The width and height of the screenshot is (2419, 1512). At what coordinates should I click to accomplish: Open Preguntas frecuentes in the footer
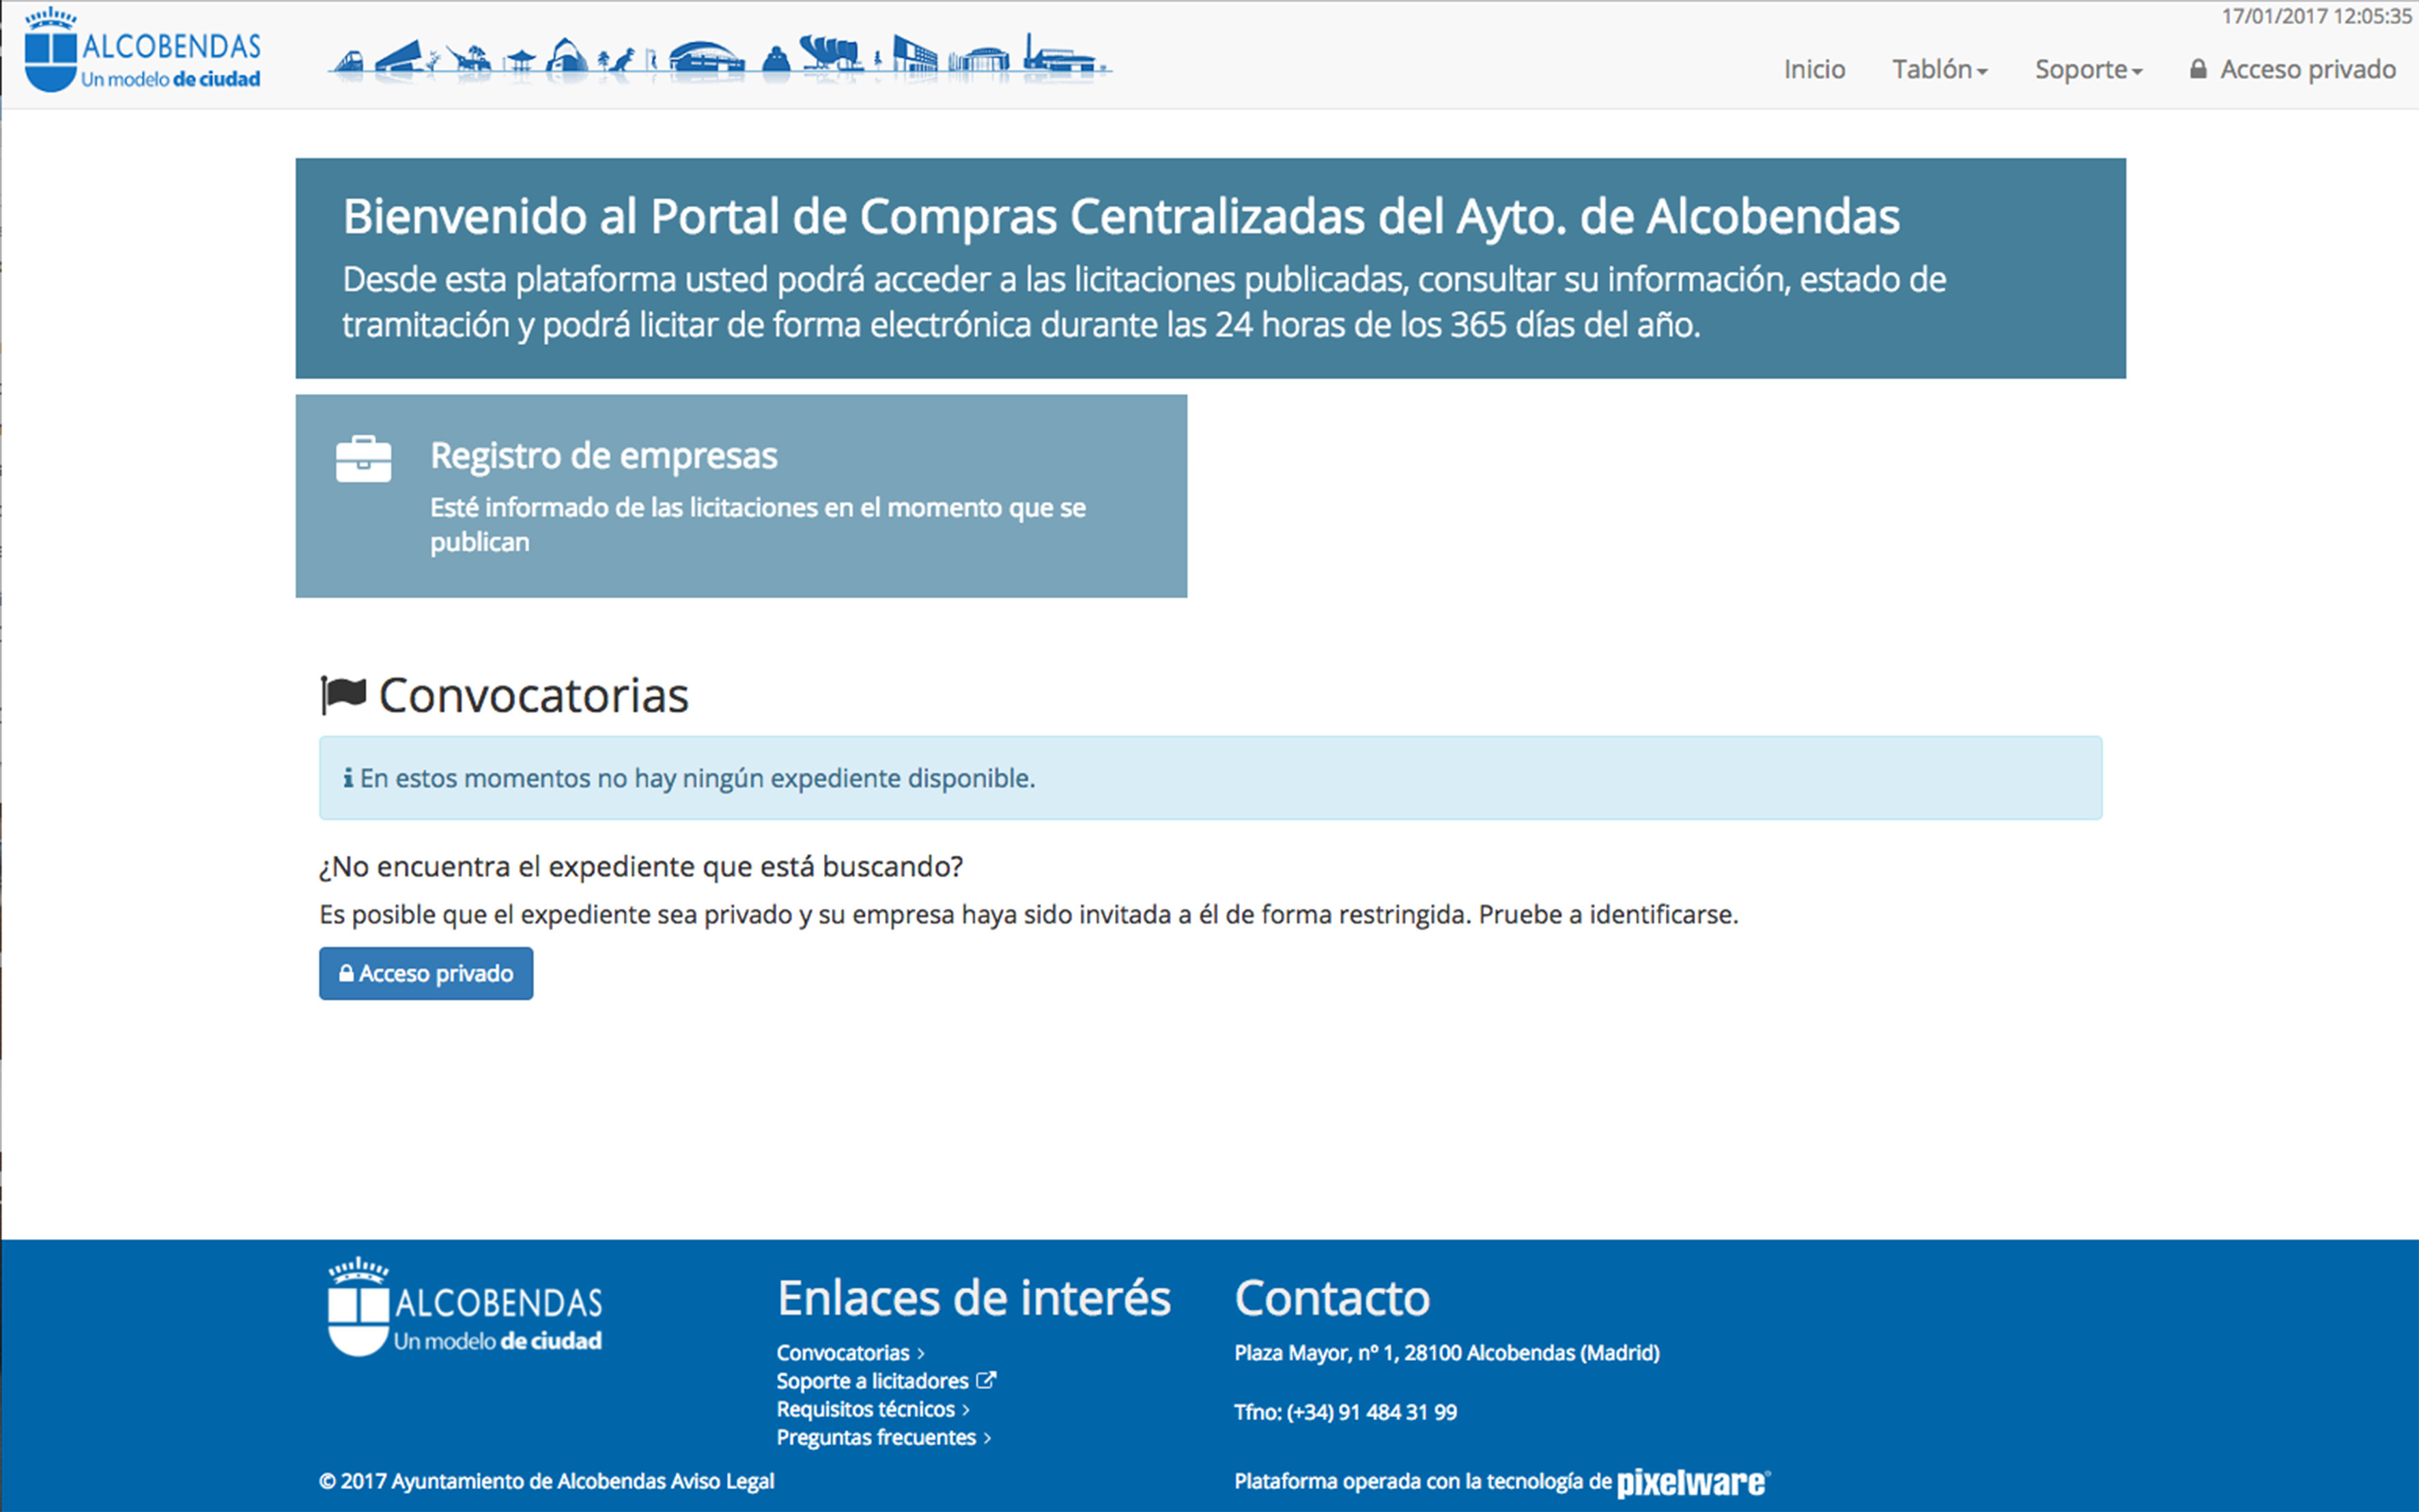tap(876, 1437)
